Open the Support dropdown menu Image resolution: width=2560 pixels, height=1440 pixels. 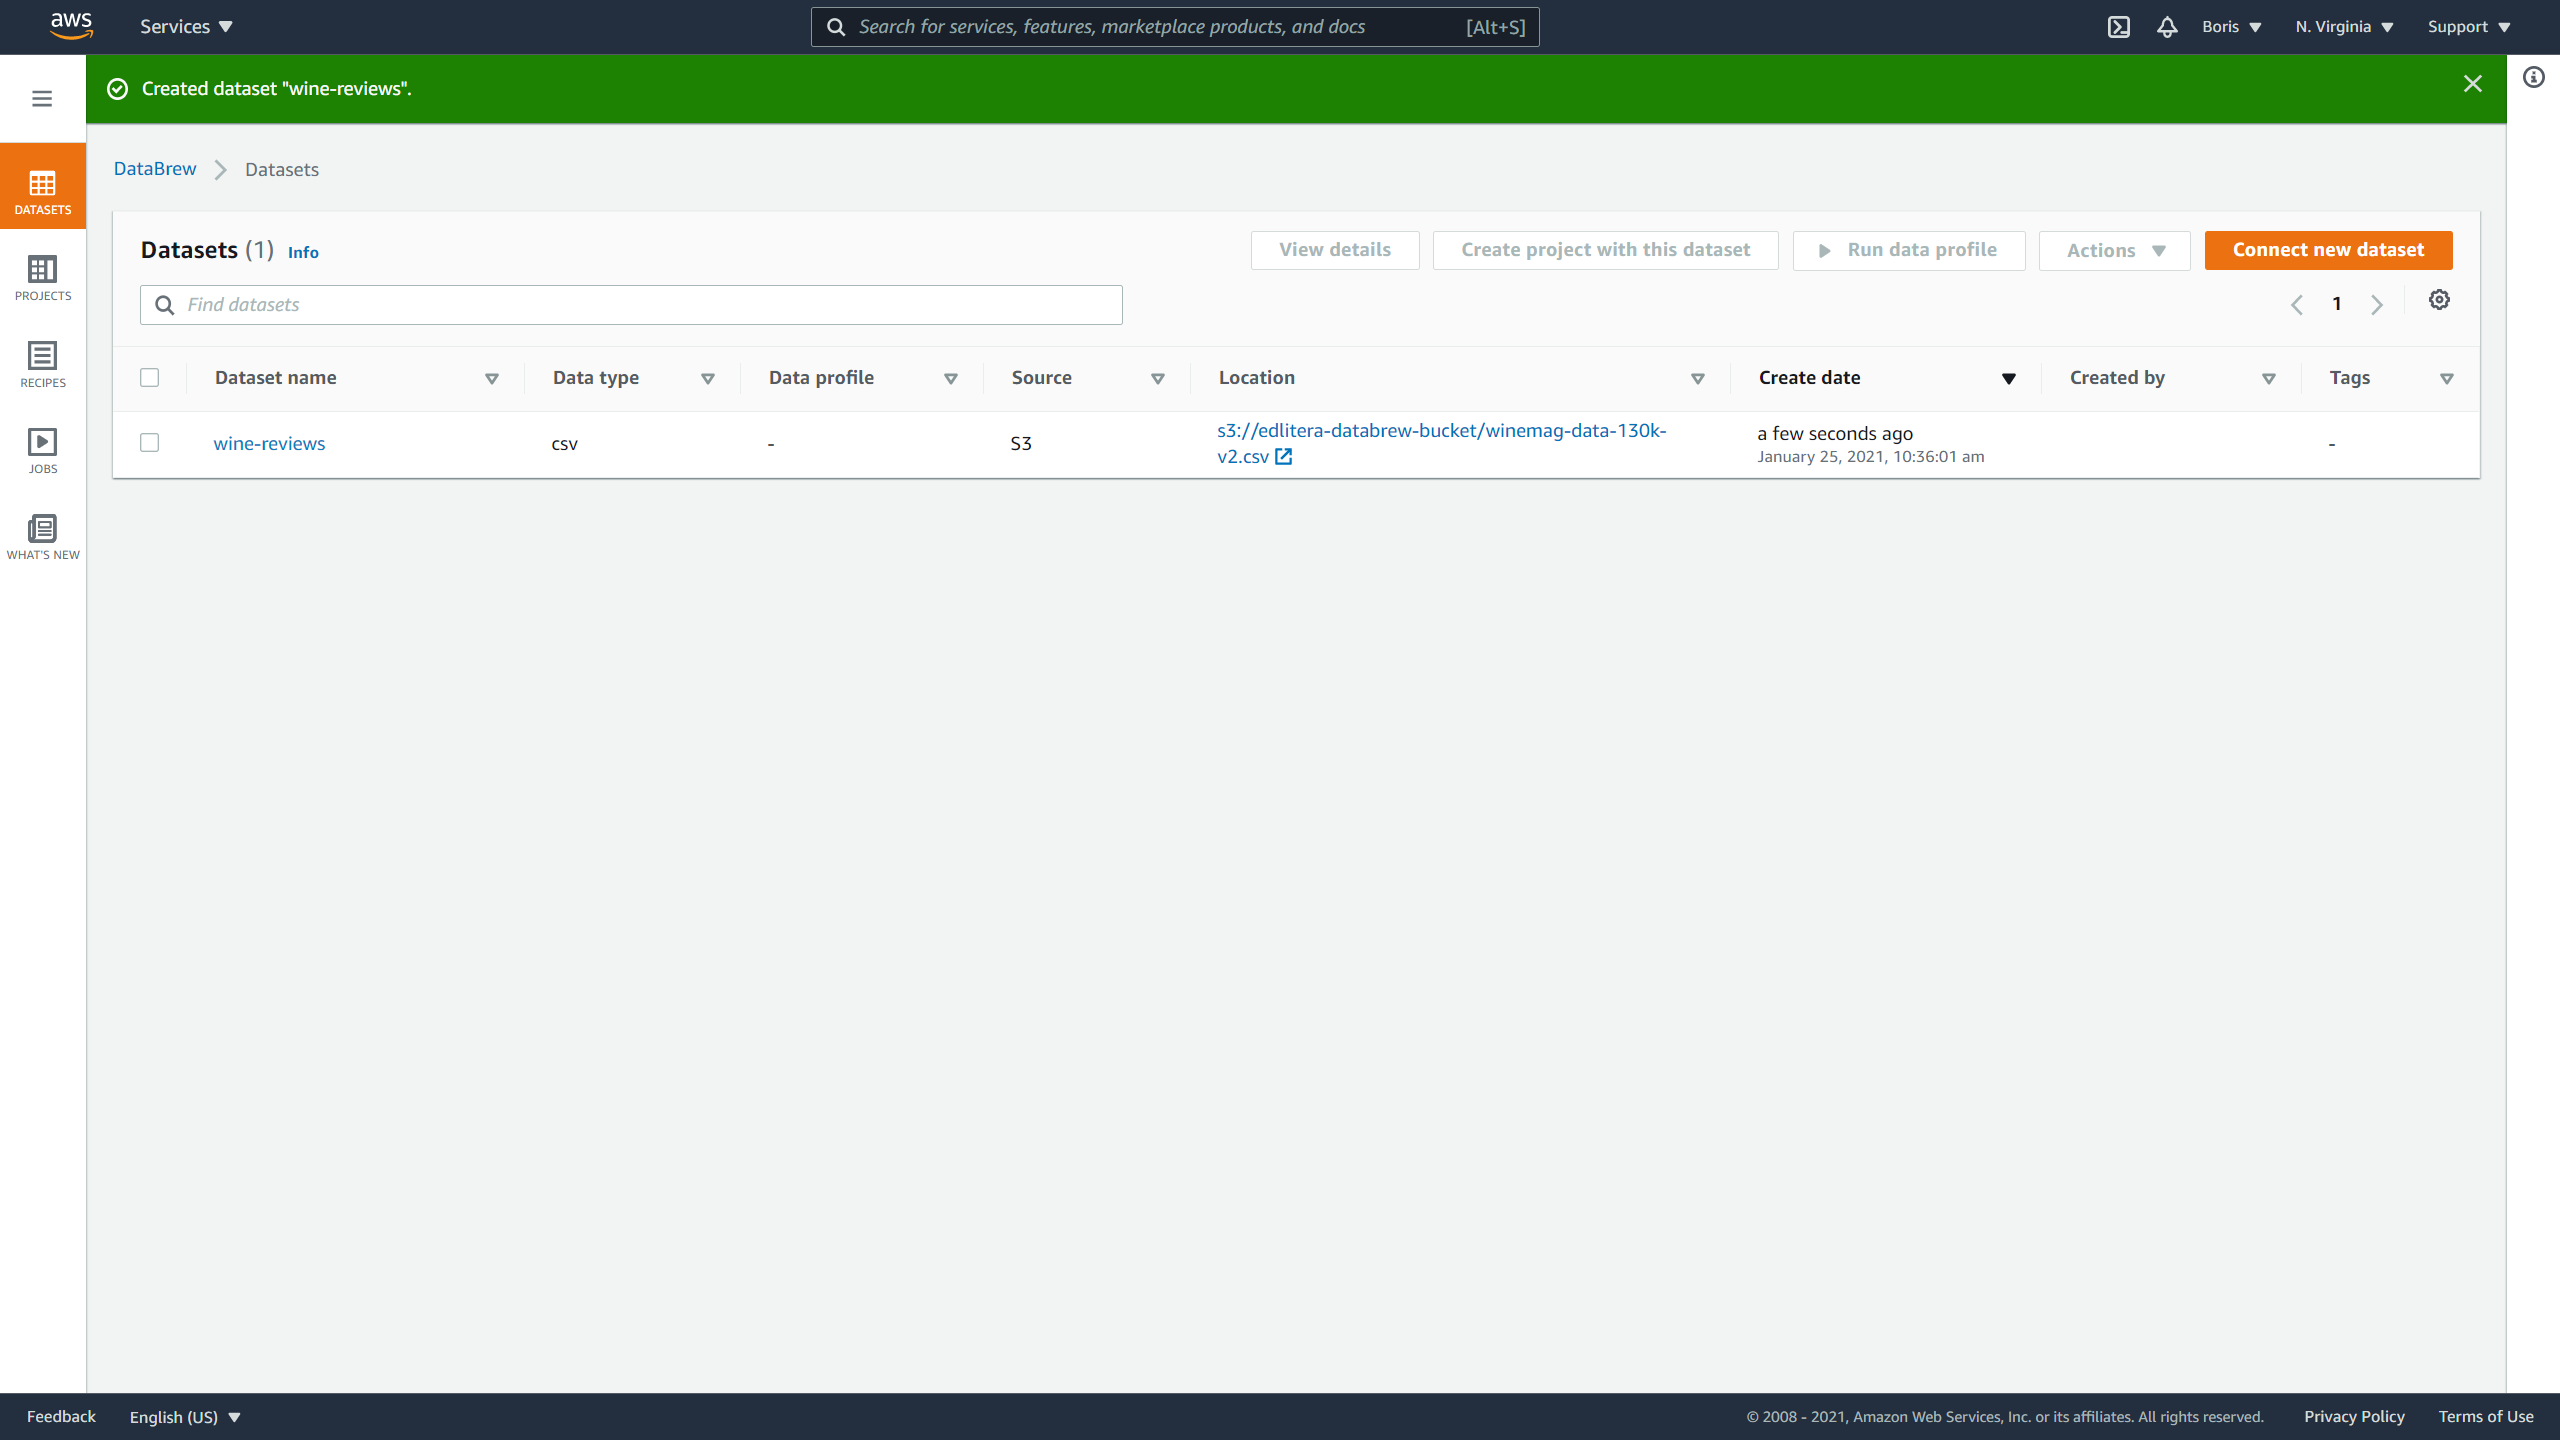click(2469, 27)
